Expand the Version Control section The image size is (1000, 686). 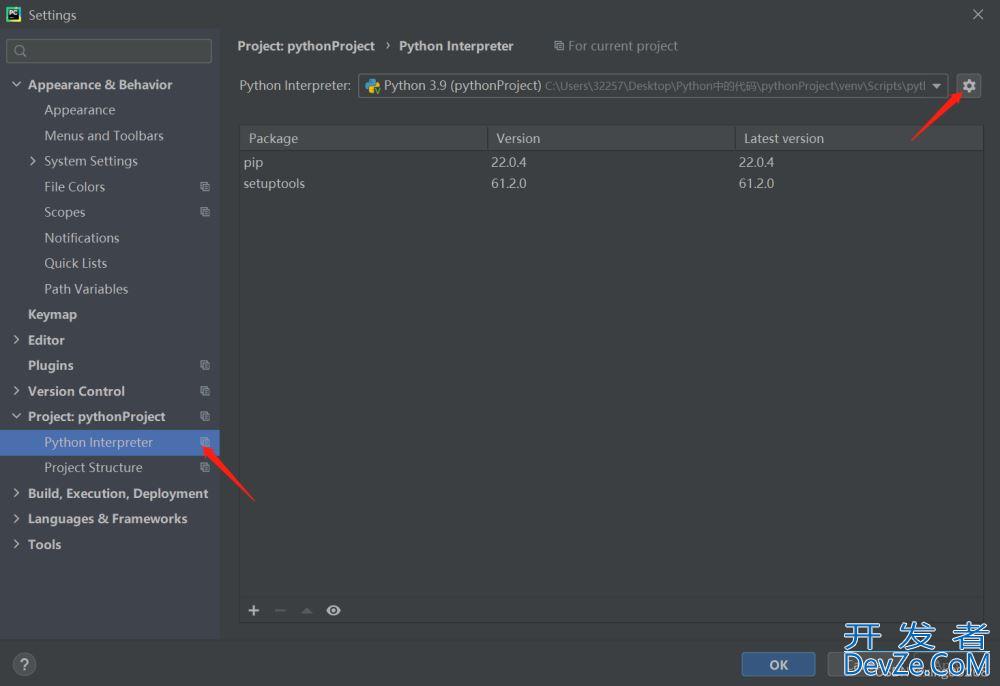click(17, 390)
